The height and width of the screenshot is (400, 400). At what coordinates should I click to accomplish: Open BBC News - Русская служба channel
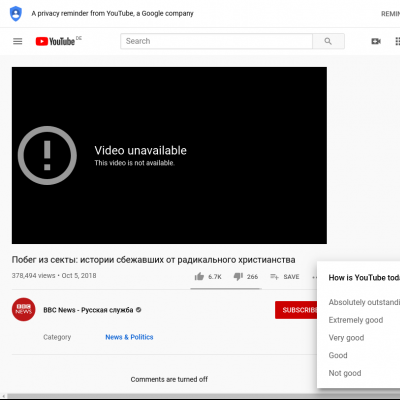[x=88, y=310]
